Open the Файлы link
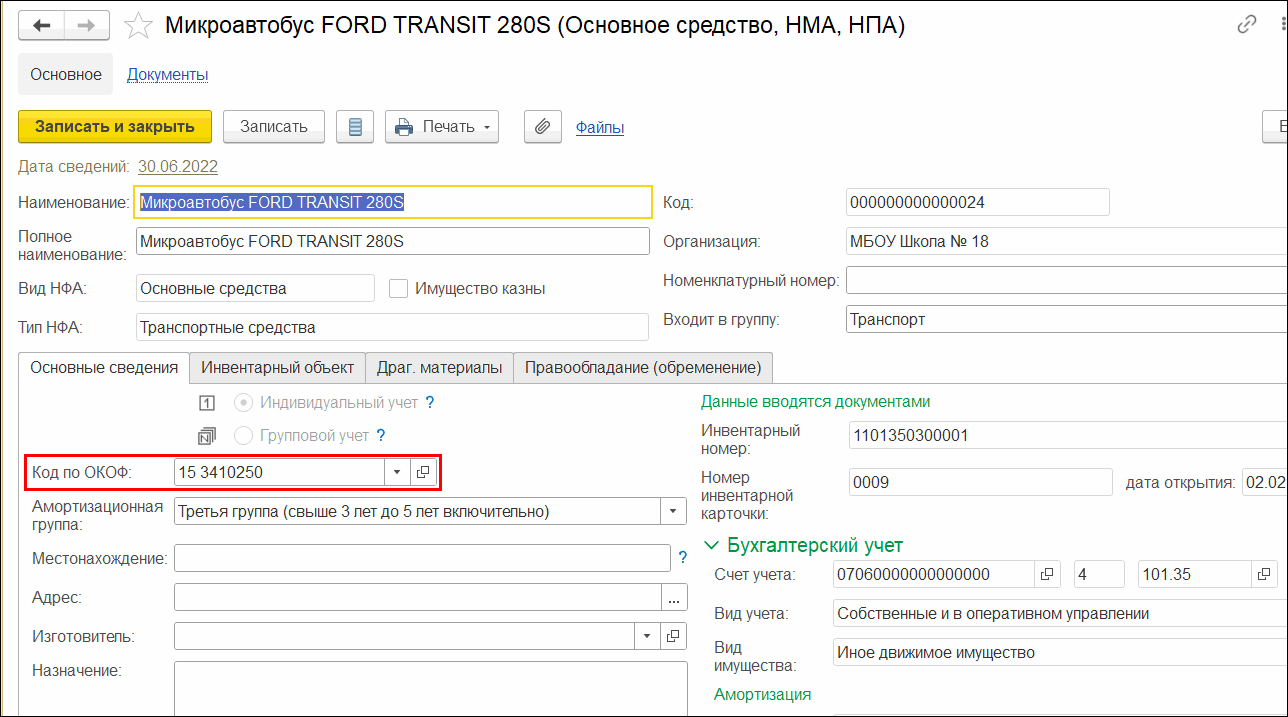This screenshot has width=1288, height=717. point(600,127)
